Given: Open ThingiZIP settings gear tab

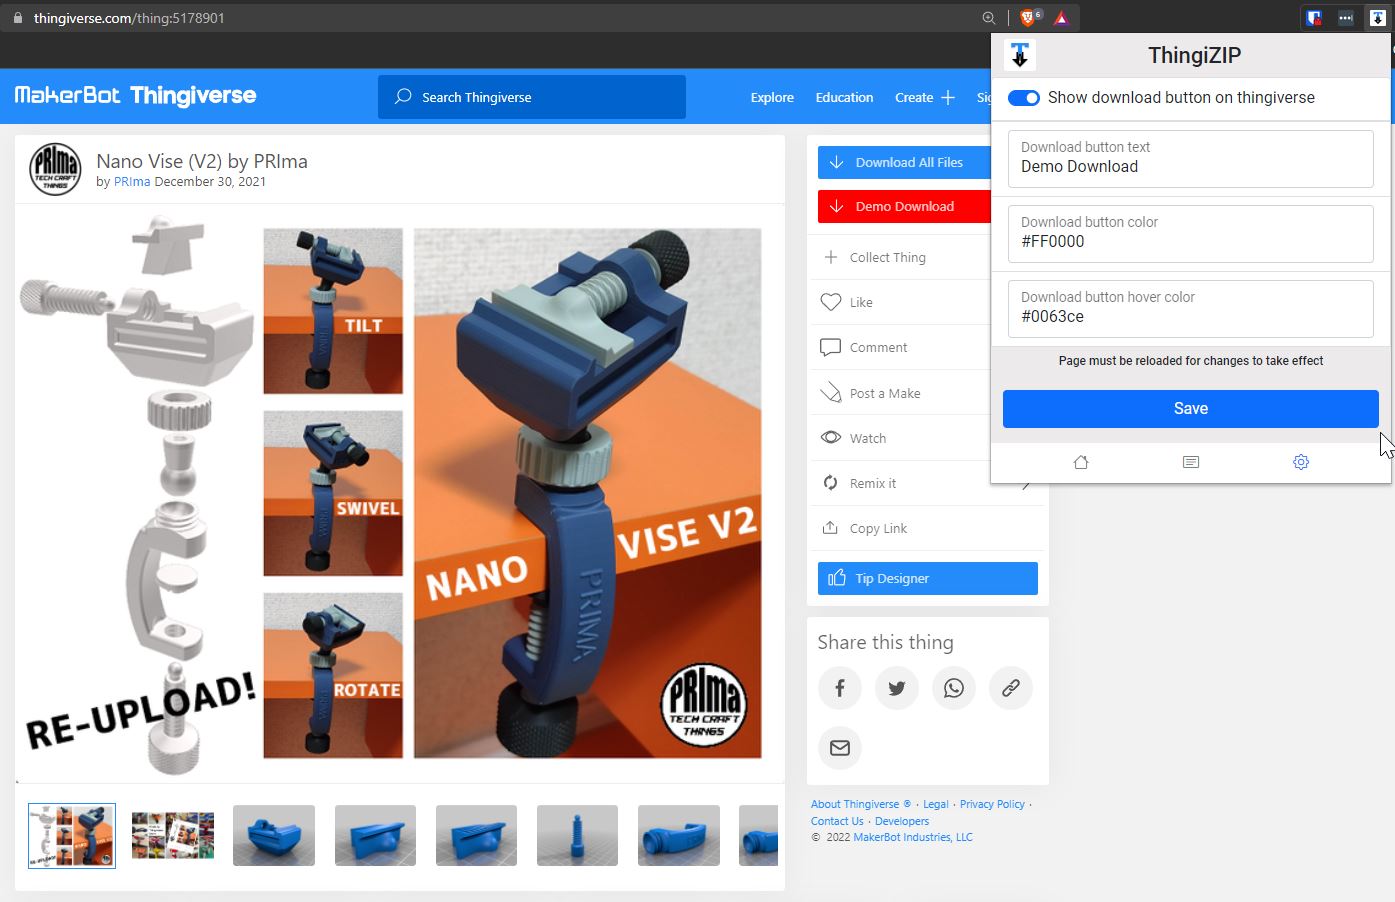Looking at the screenshot, I should (x=1300, y=462).
